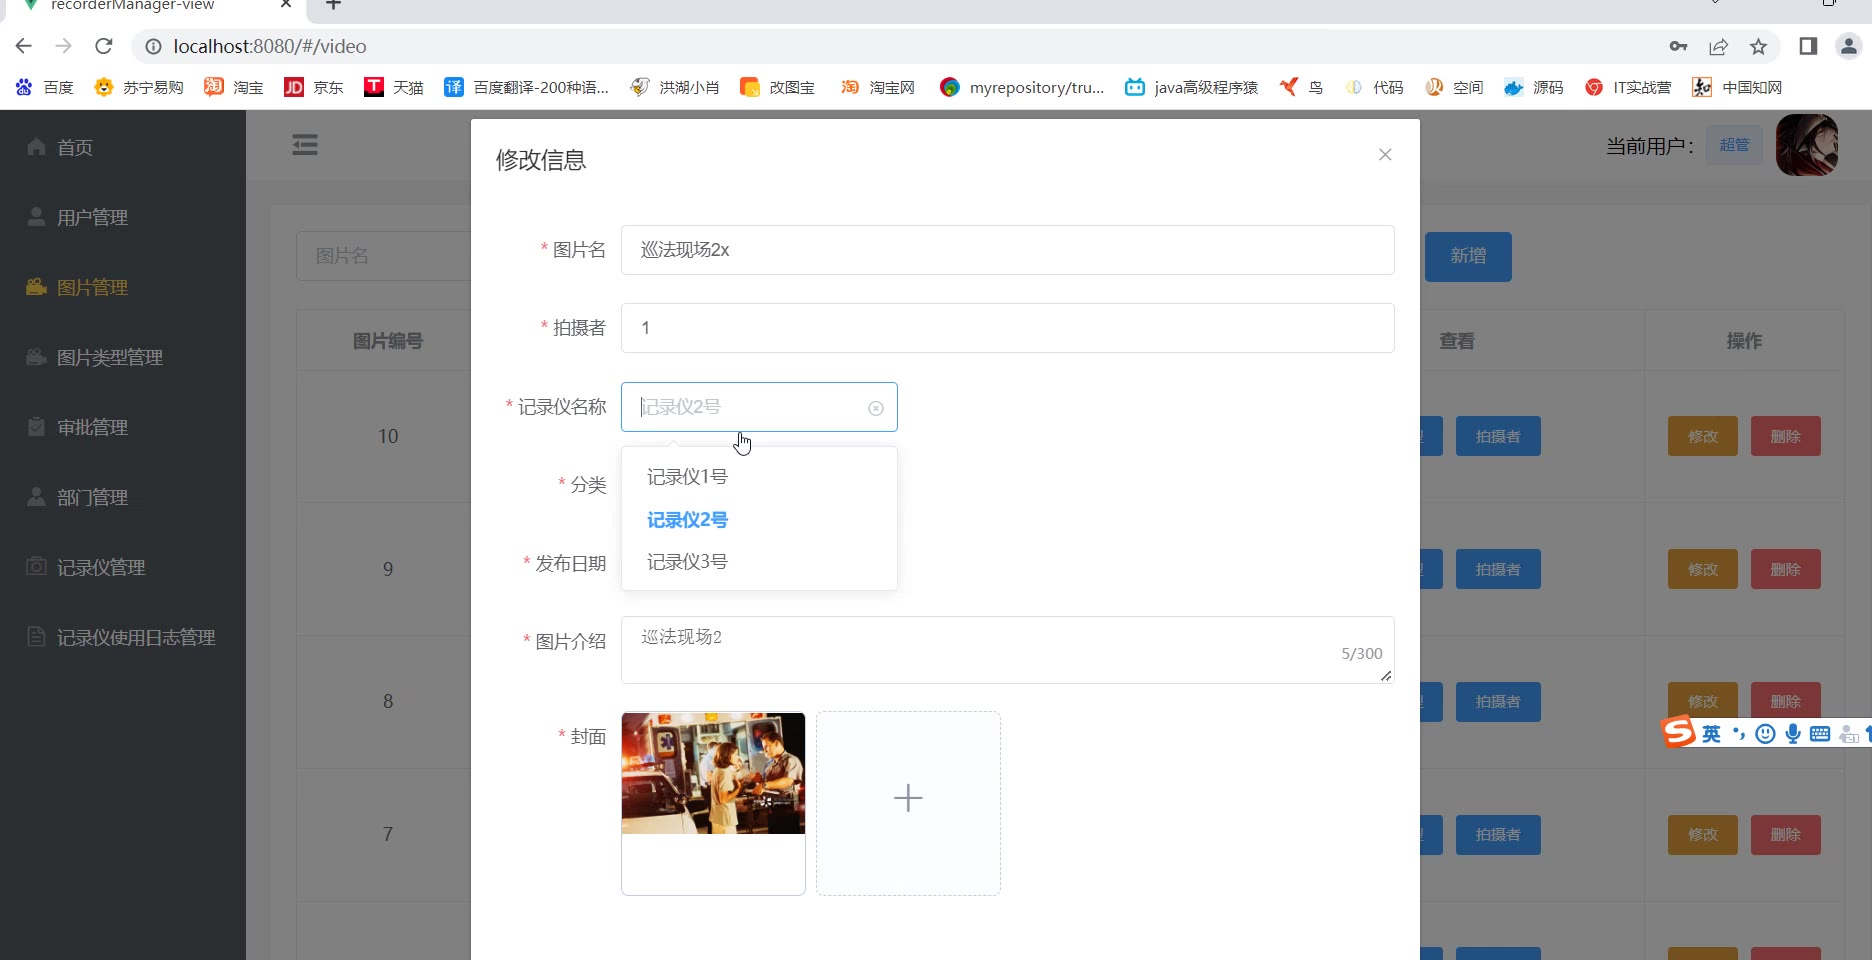
Task: Open 用户管理 sidebar menu
Action: (x=92, y=217)
